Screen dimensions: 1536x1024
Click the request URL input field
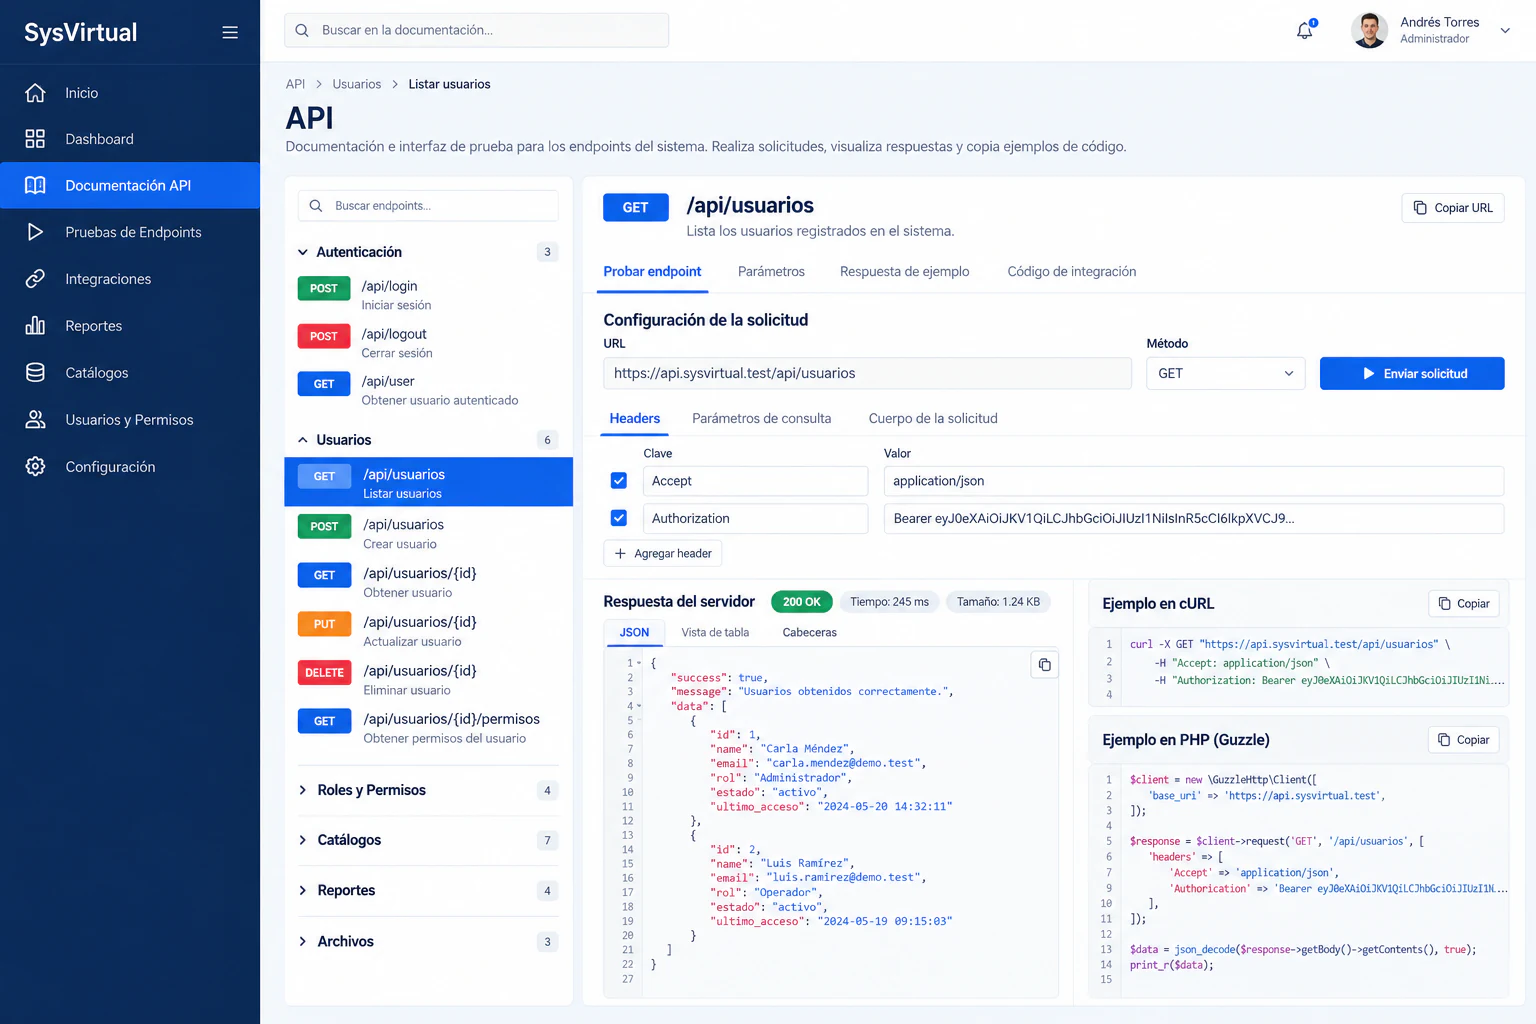(868, 373)
